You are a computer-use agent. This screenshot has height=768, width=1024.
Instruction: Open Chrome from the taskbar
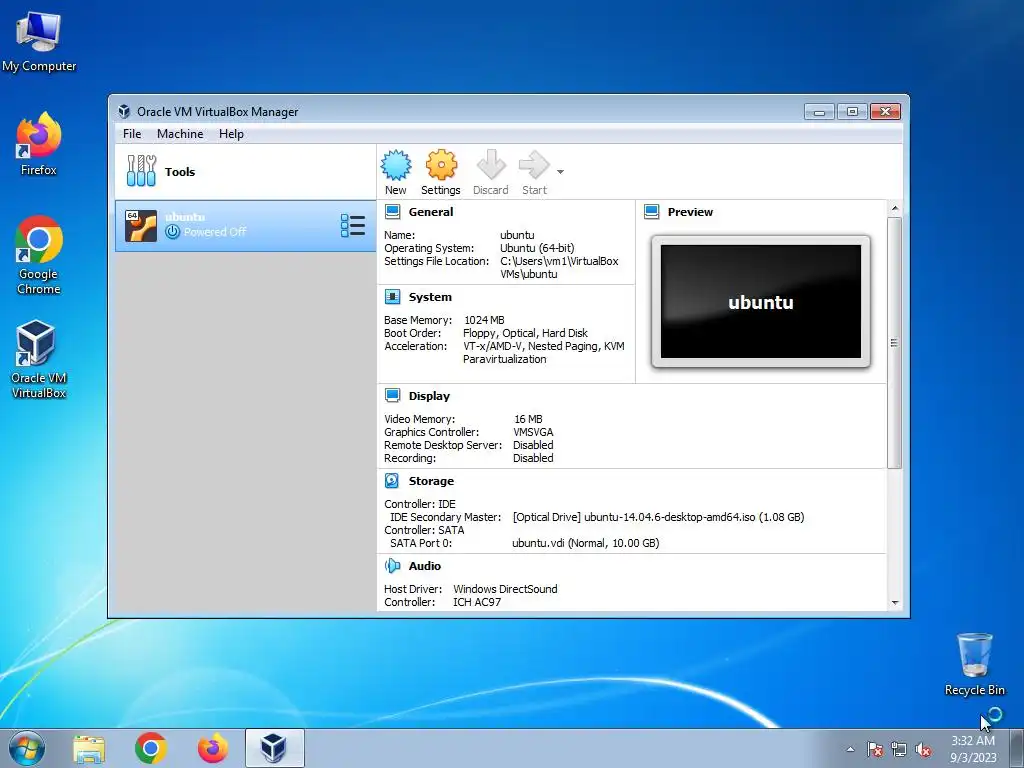(151, 748)
